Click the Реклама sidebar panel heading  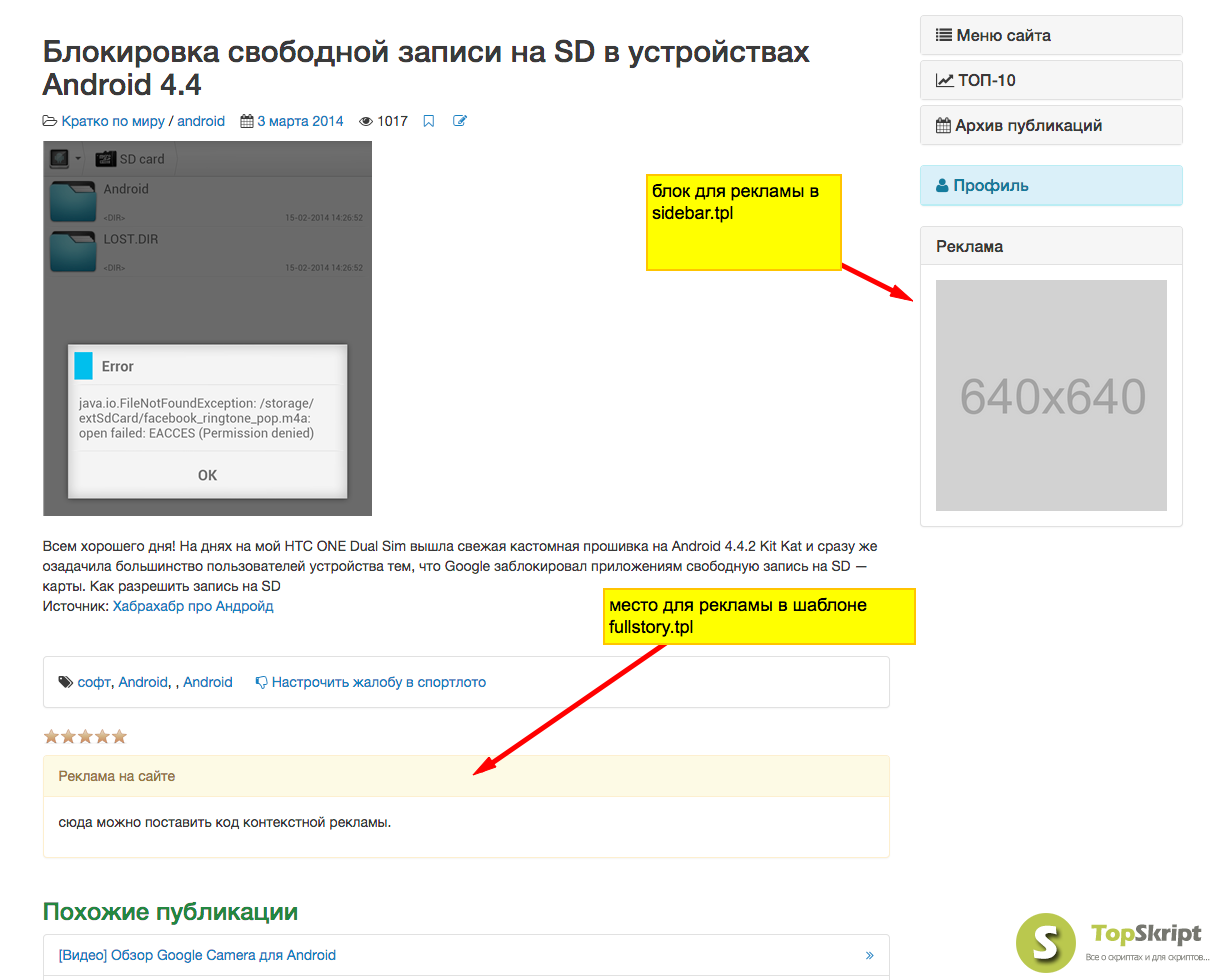1051,246
